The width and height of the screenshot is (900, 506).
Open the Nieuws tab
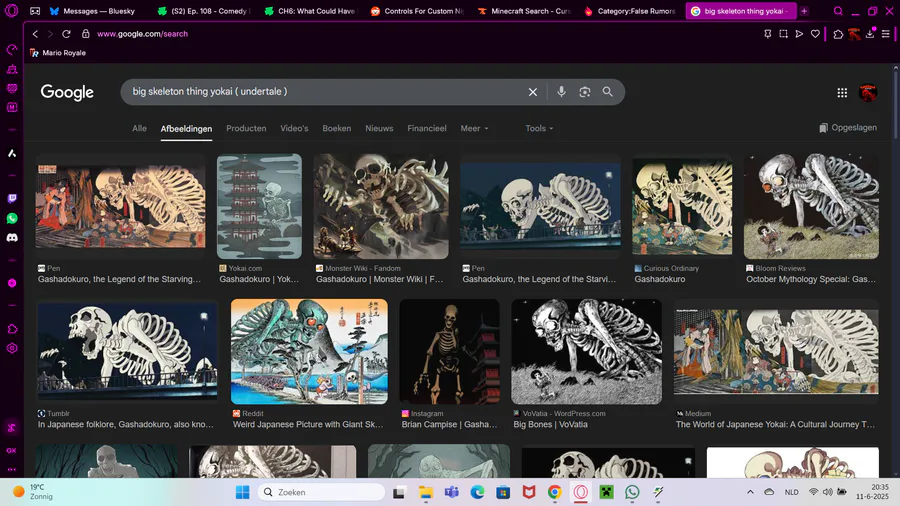point(379,129)
